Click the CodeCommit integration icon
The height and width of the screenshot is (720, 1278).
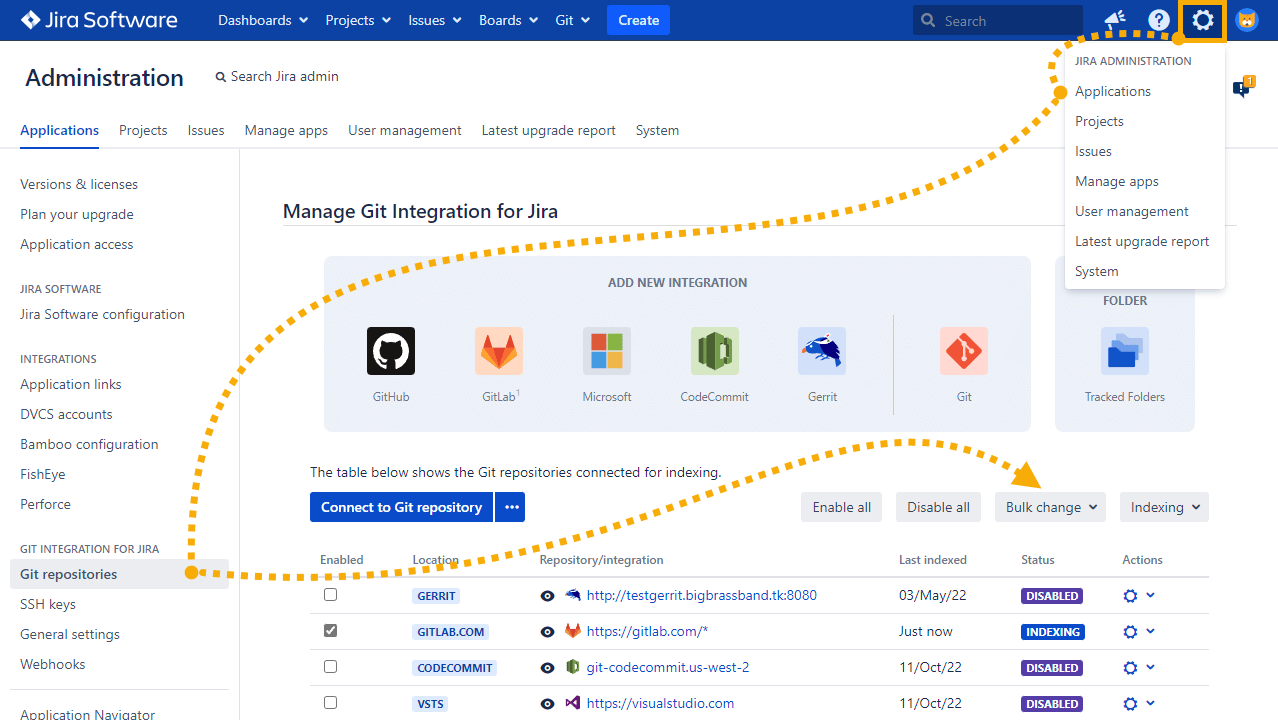[714, 351]
